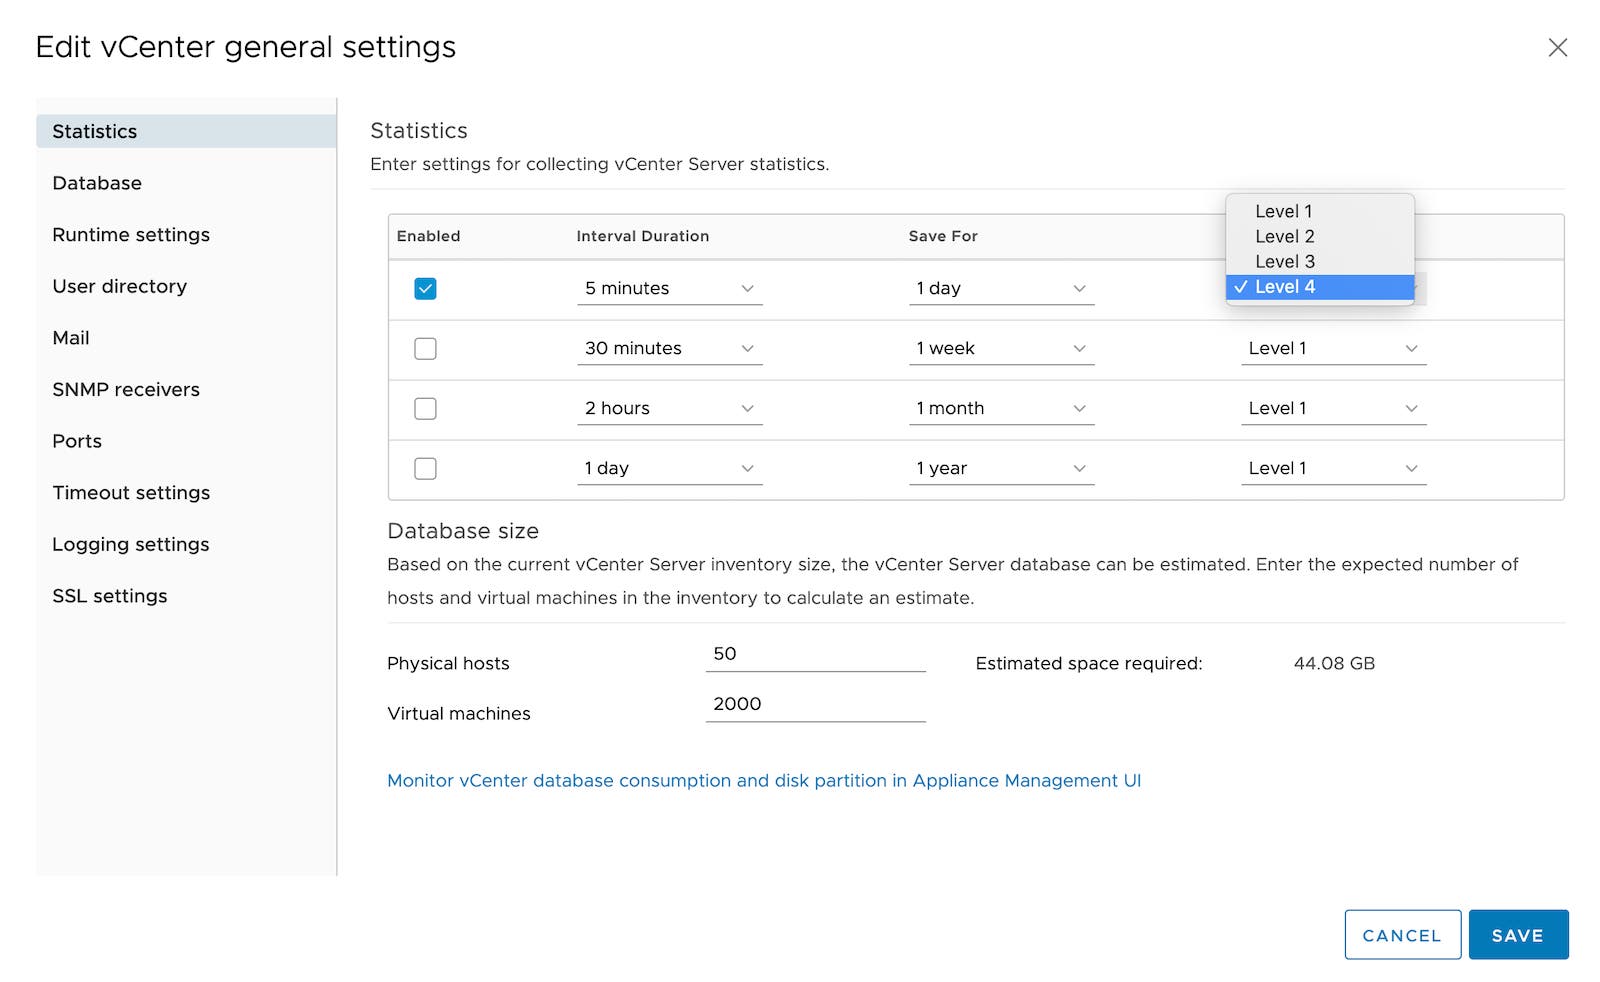This screenshot has width=1600, height=982.
Task: Cancel the settings dialog
Action: tap(1402, 934)
